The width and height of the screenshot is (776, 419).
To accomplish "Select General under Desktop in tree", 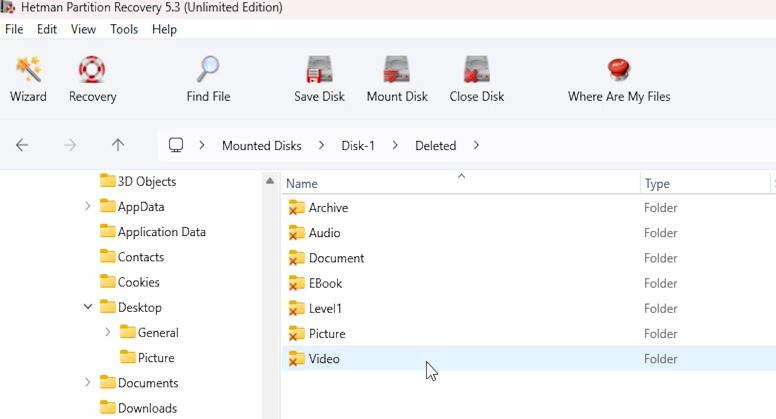I will 158,333.
